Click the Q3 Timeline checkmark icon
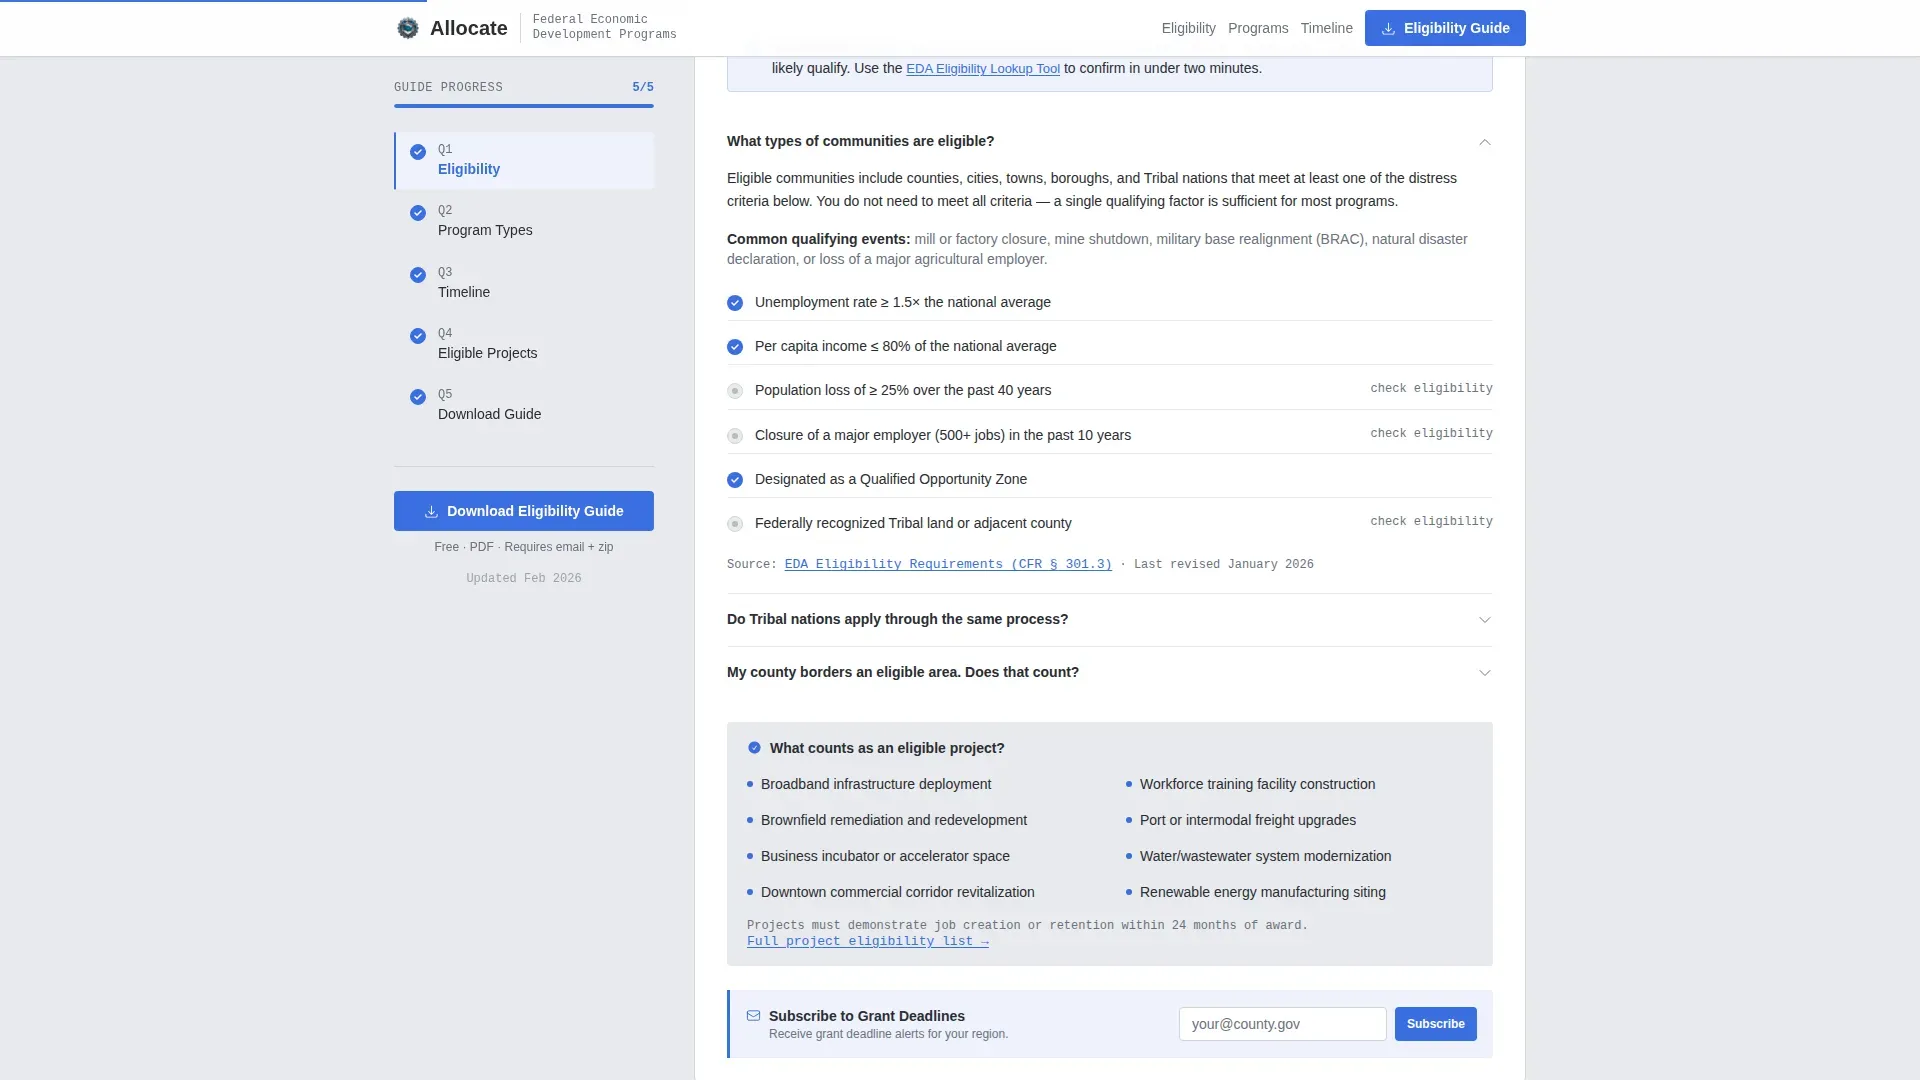This screenshot has width=1920, height=1080. 418,275
